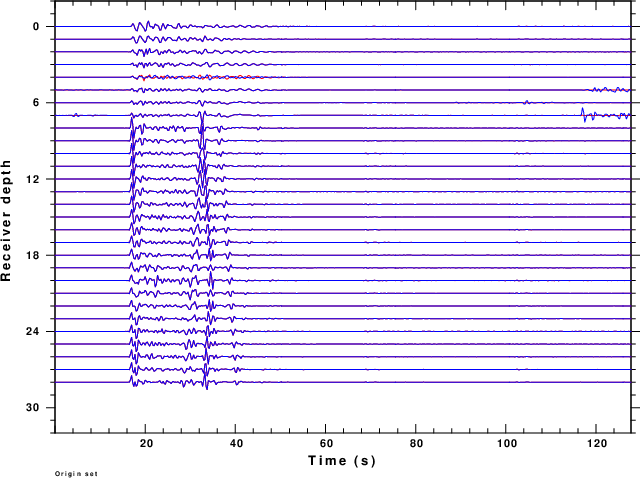Click the time axis value 20
The width and height of the screenshot is (640, 478).
coord(147,443)
